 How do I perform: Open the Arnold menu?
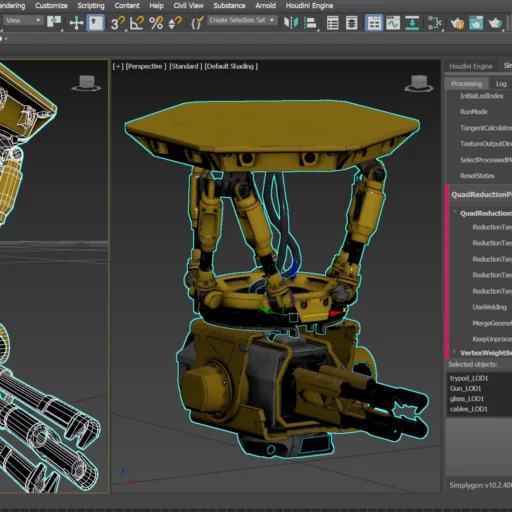click(265, 6)
